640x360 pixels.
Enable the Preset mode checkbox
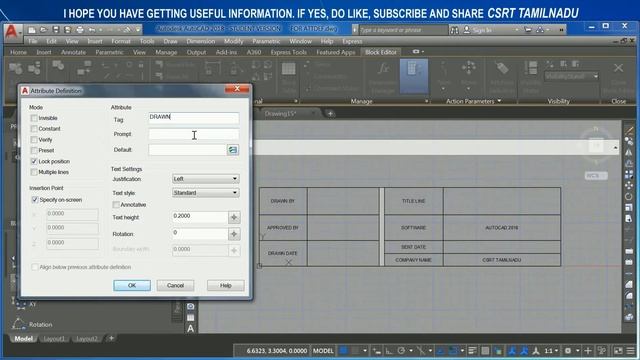[x=34, y=150]
